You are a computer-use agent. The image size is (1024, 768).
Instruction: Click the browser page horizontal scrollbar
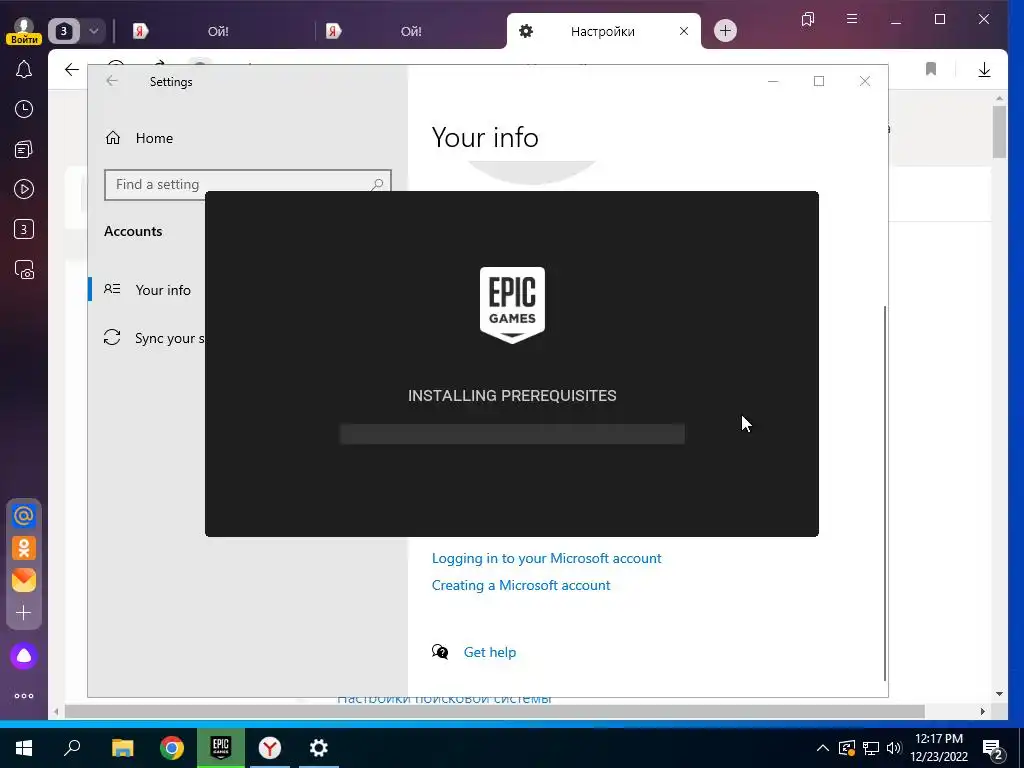[494, 711]
